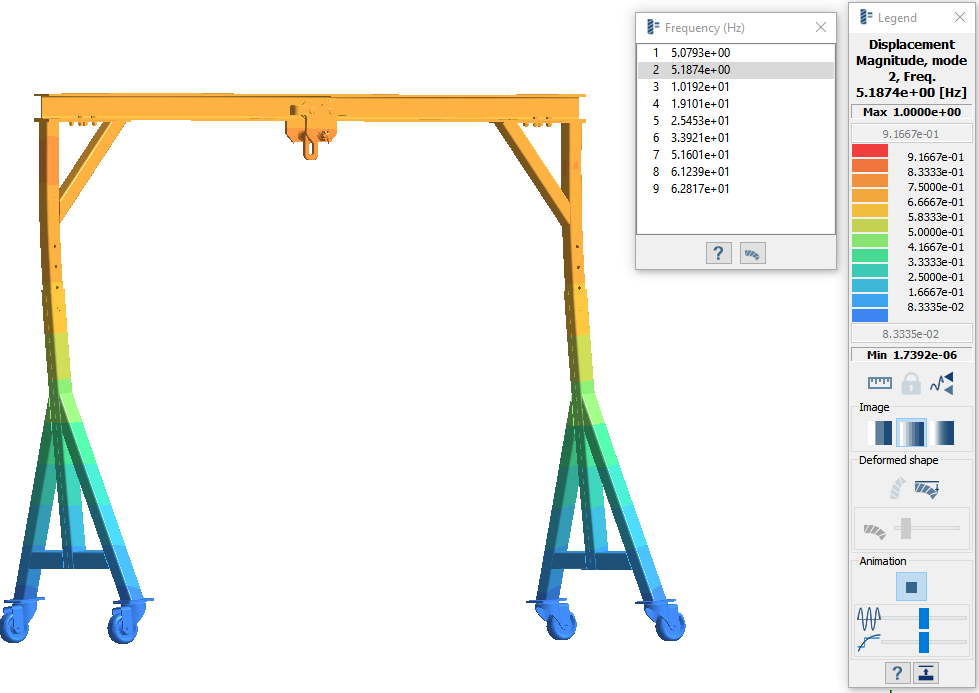Enable deformed shape with scale icon
Image resolution: width=979 pixels, height=693 pixels.
coord(927,489)
